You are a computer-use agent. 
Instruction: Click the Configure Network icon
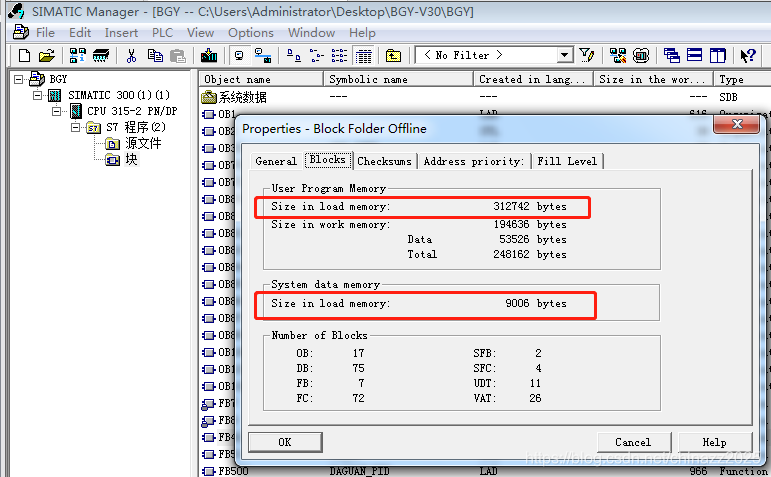coord(618,56)
